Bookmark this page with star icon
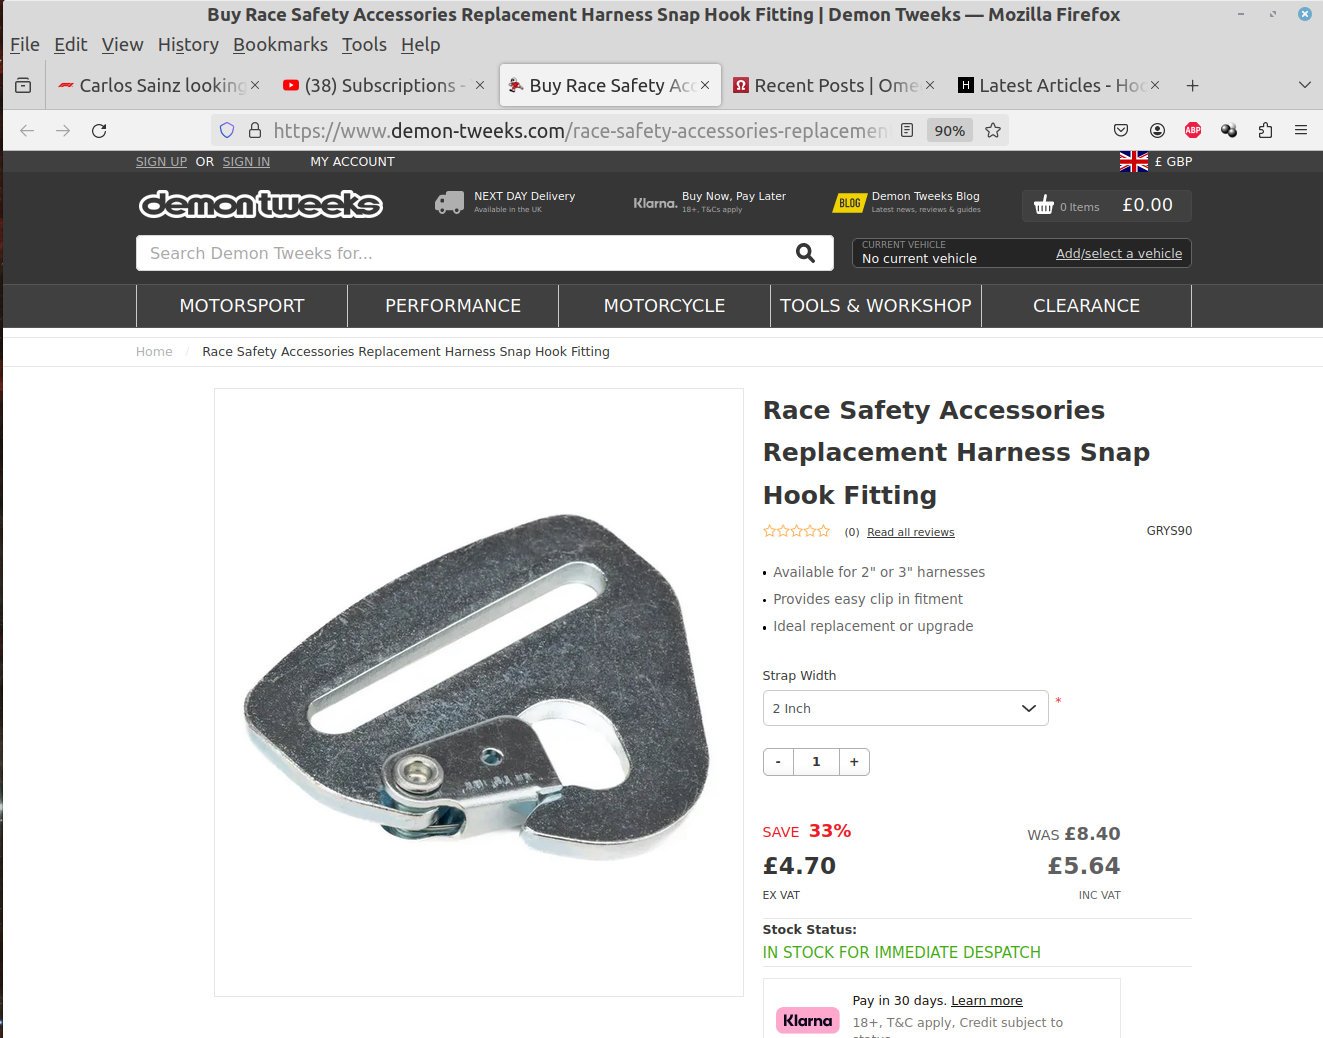This screenshot has height=1038, width=1323. pyautogui.click(x=993, y=130)
